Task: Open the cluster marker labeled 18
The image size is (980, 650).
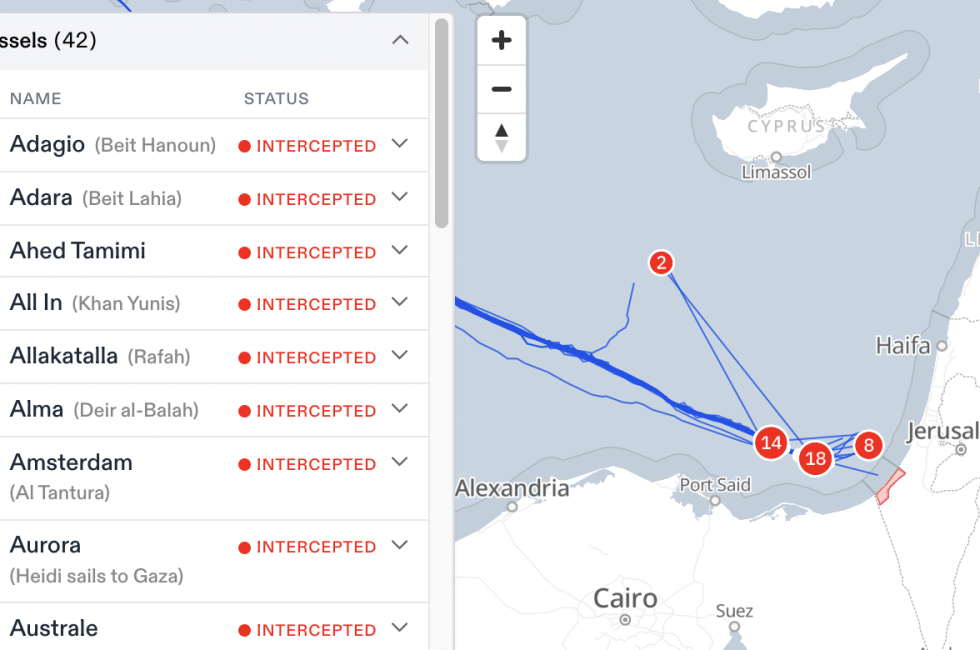Action: point(816,459)
